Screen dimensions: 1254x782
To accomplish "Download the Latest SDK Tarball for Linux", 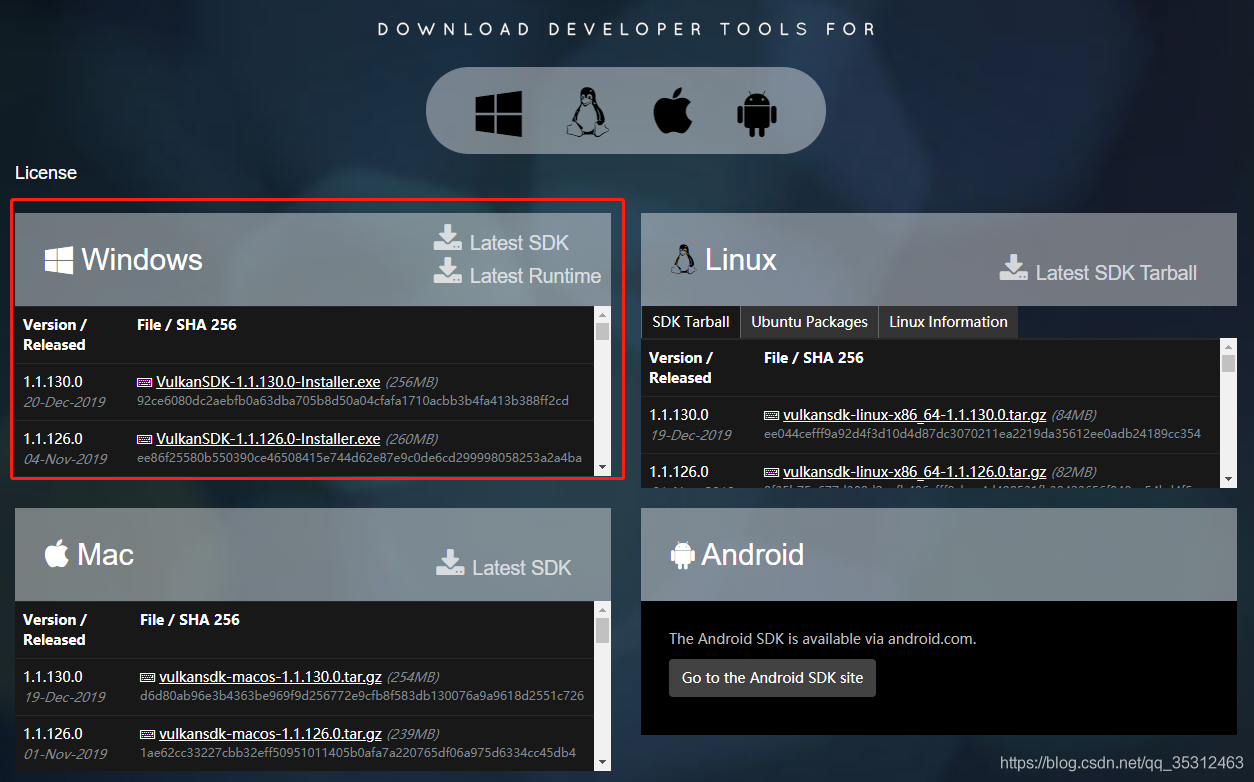I will click(1098, 271).
